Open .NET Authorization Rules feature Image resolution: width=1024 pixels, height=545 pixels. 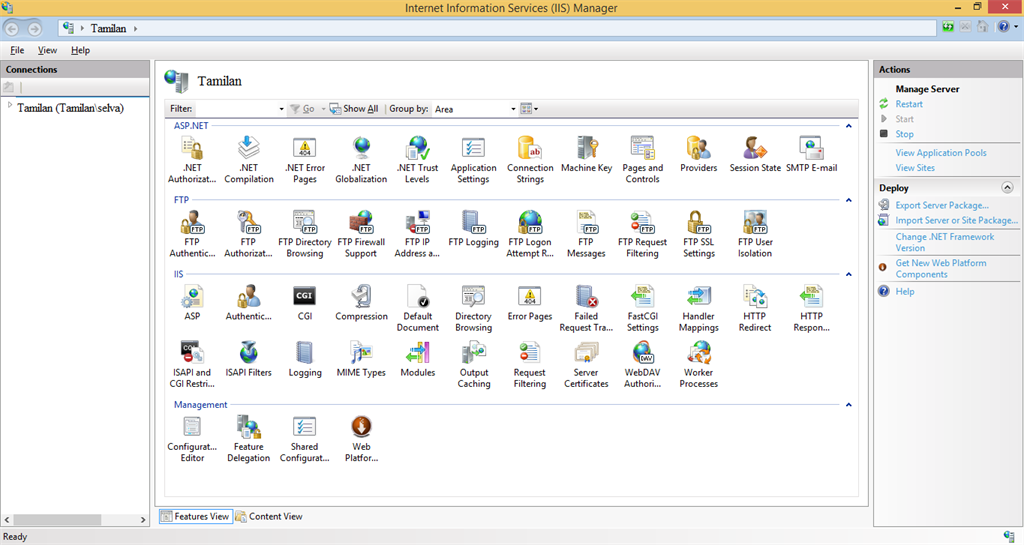[192, 160]
